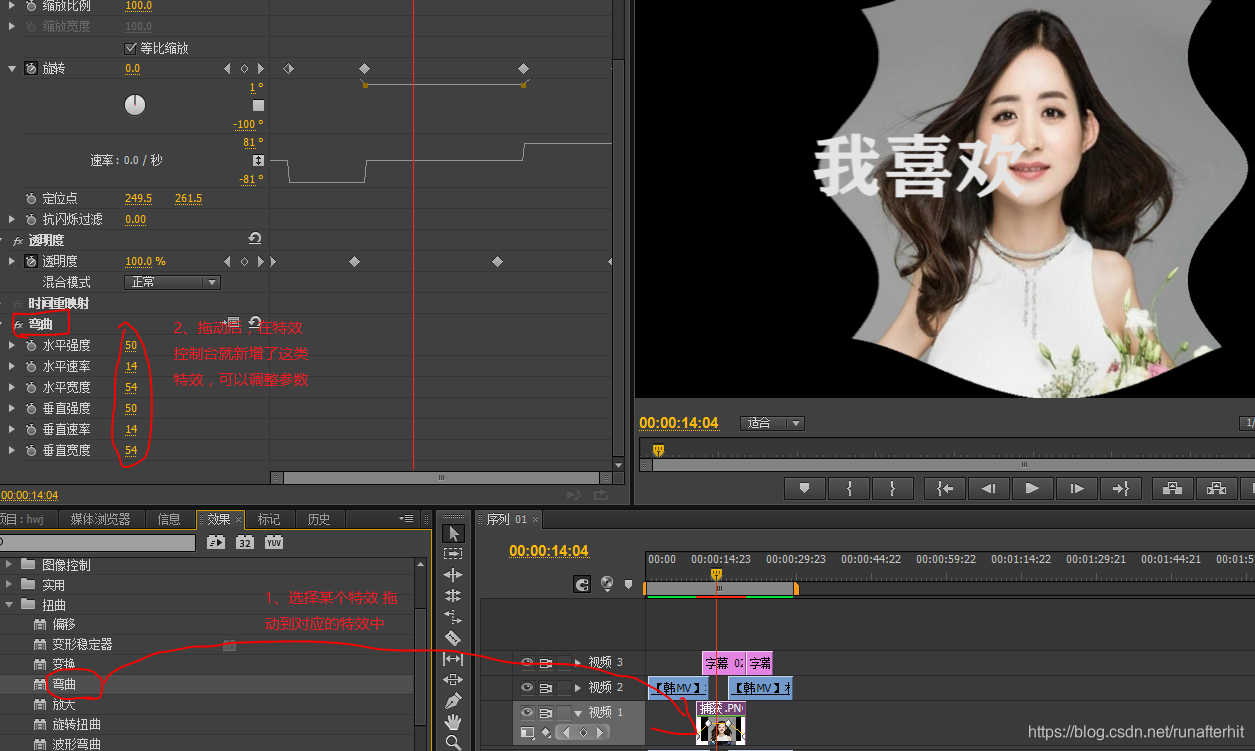The width and height of the screenshot is (1255, 751).
Task: Click program monitor playhead marker
Action: tap(658, 451)
